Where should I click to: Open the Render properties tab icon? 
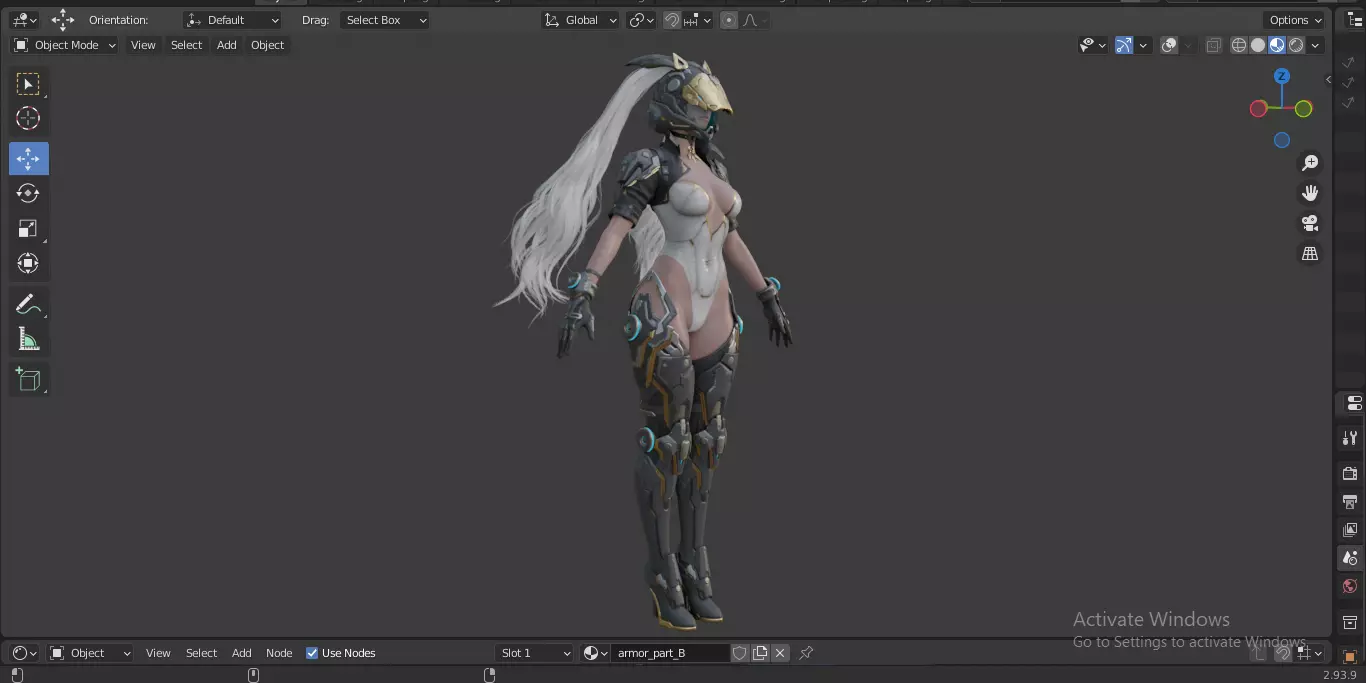coord(1350,473)
